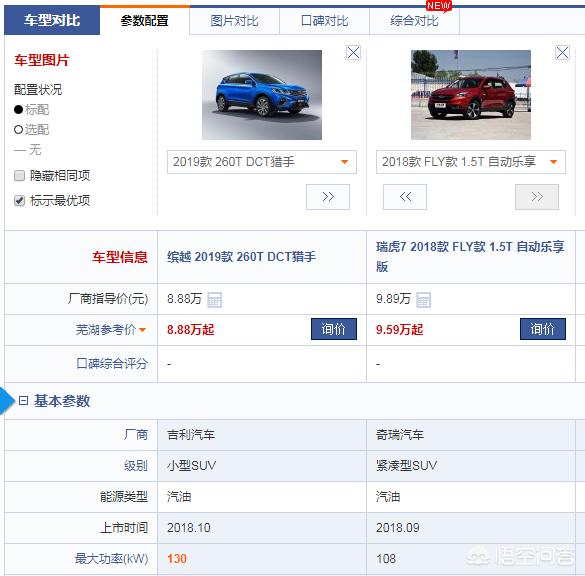Click the 厂商指导价(元) row label
This screenshot has height=576, width=585.
pos(108,299)
